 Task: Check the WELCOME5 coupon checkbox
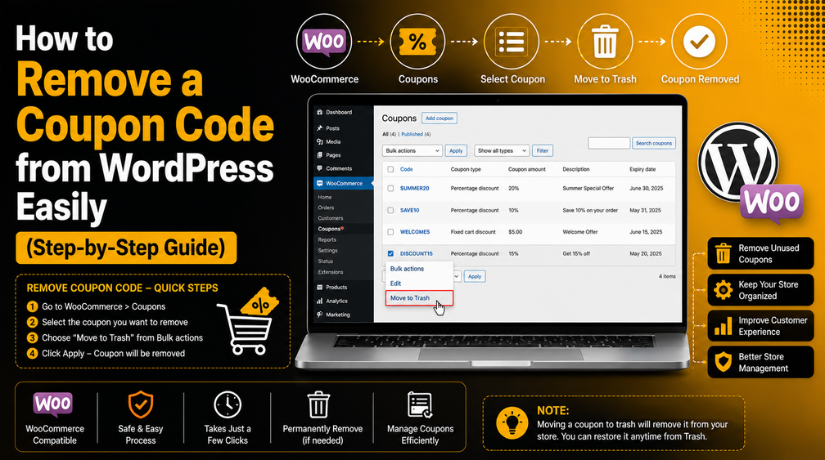point(390,232)
